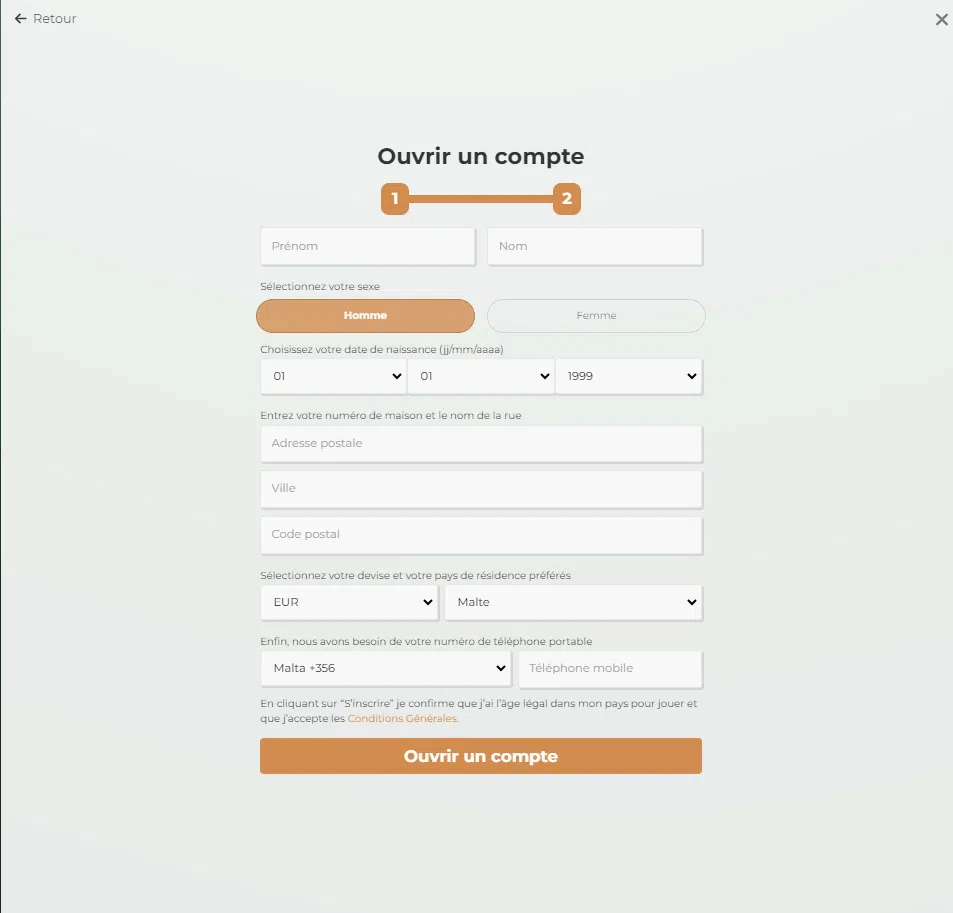
Task: Select Homme gender option
Action: 365,315
